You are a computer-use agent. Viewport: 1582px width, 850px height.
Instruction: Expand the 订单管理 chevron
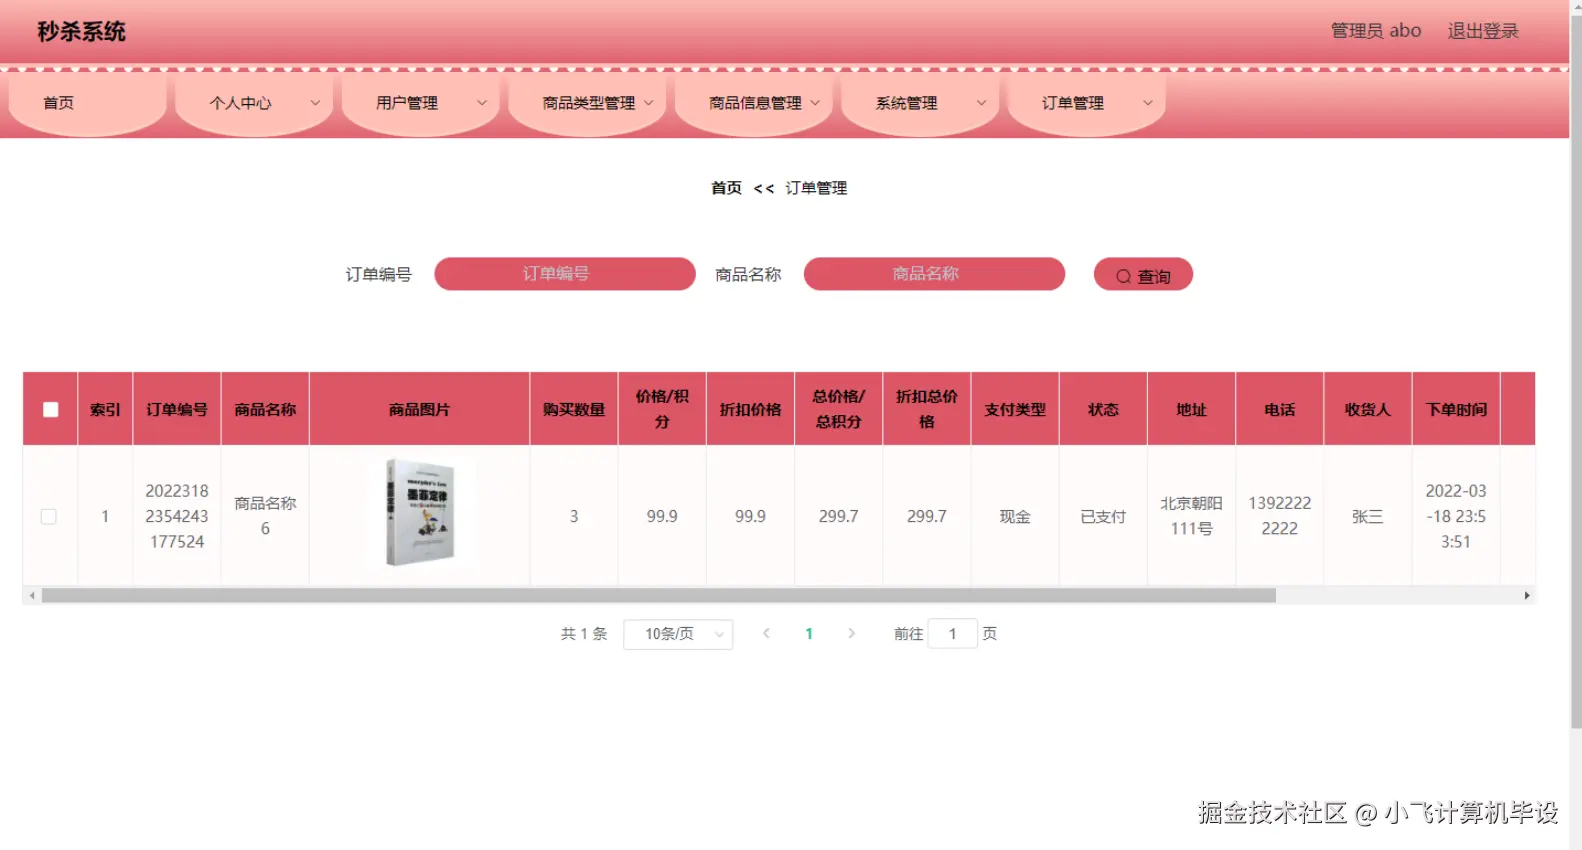pos(1148,103)
